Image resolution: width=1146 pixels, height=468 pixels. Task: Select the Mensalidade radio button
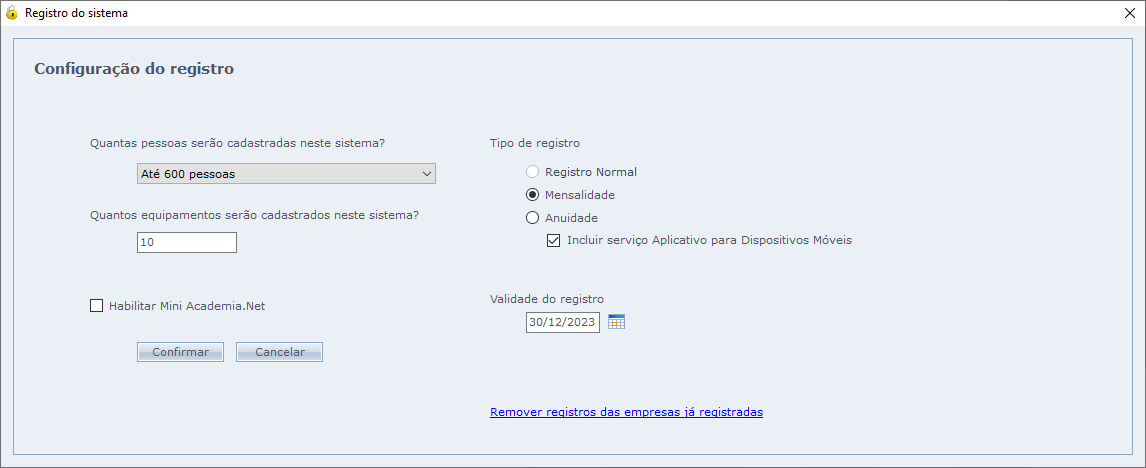[x=533, y=195]
